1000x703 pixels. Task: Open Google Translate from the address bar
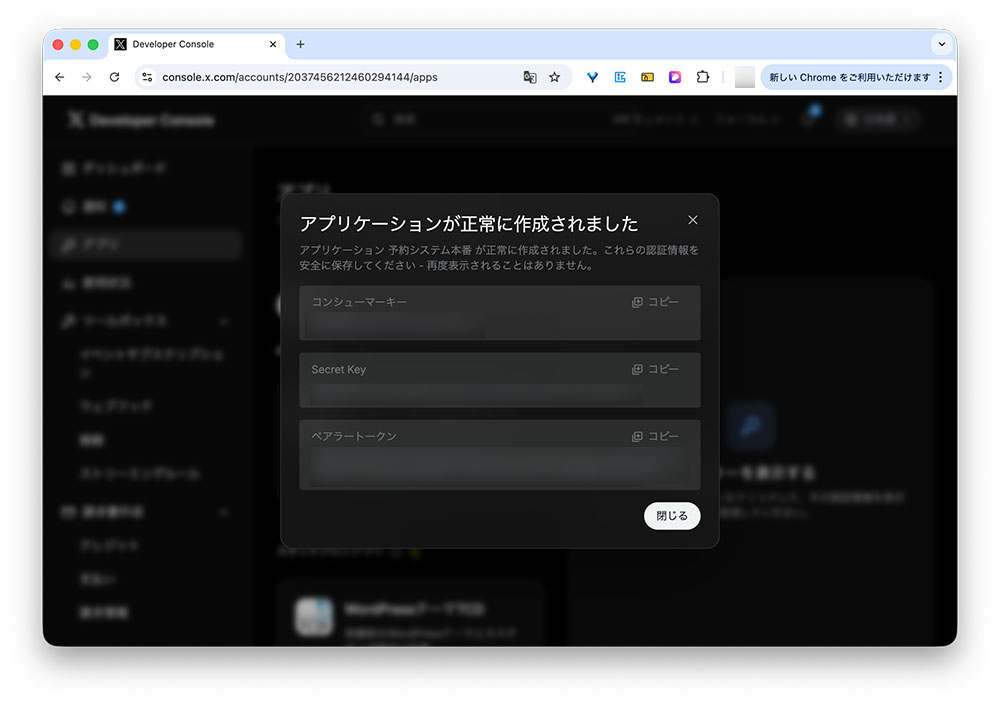(x=529, y=77)
